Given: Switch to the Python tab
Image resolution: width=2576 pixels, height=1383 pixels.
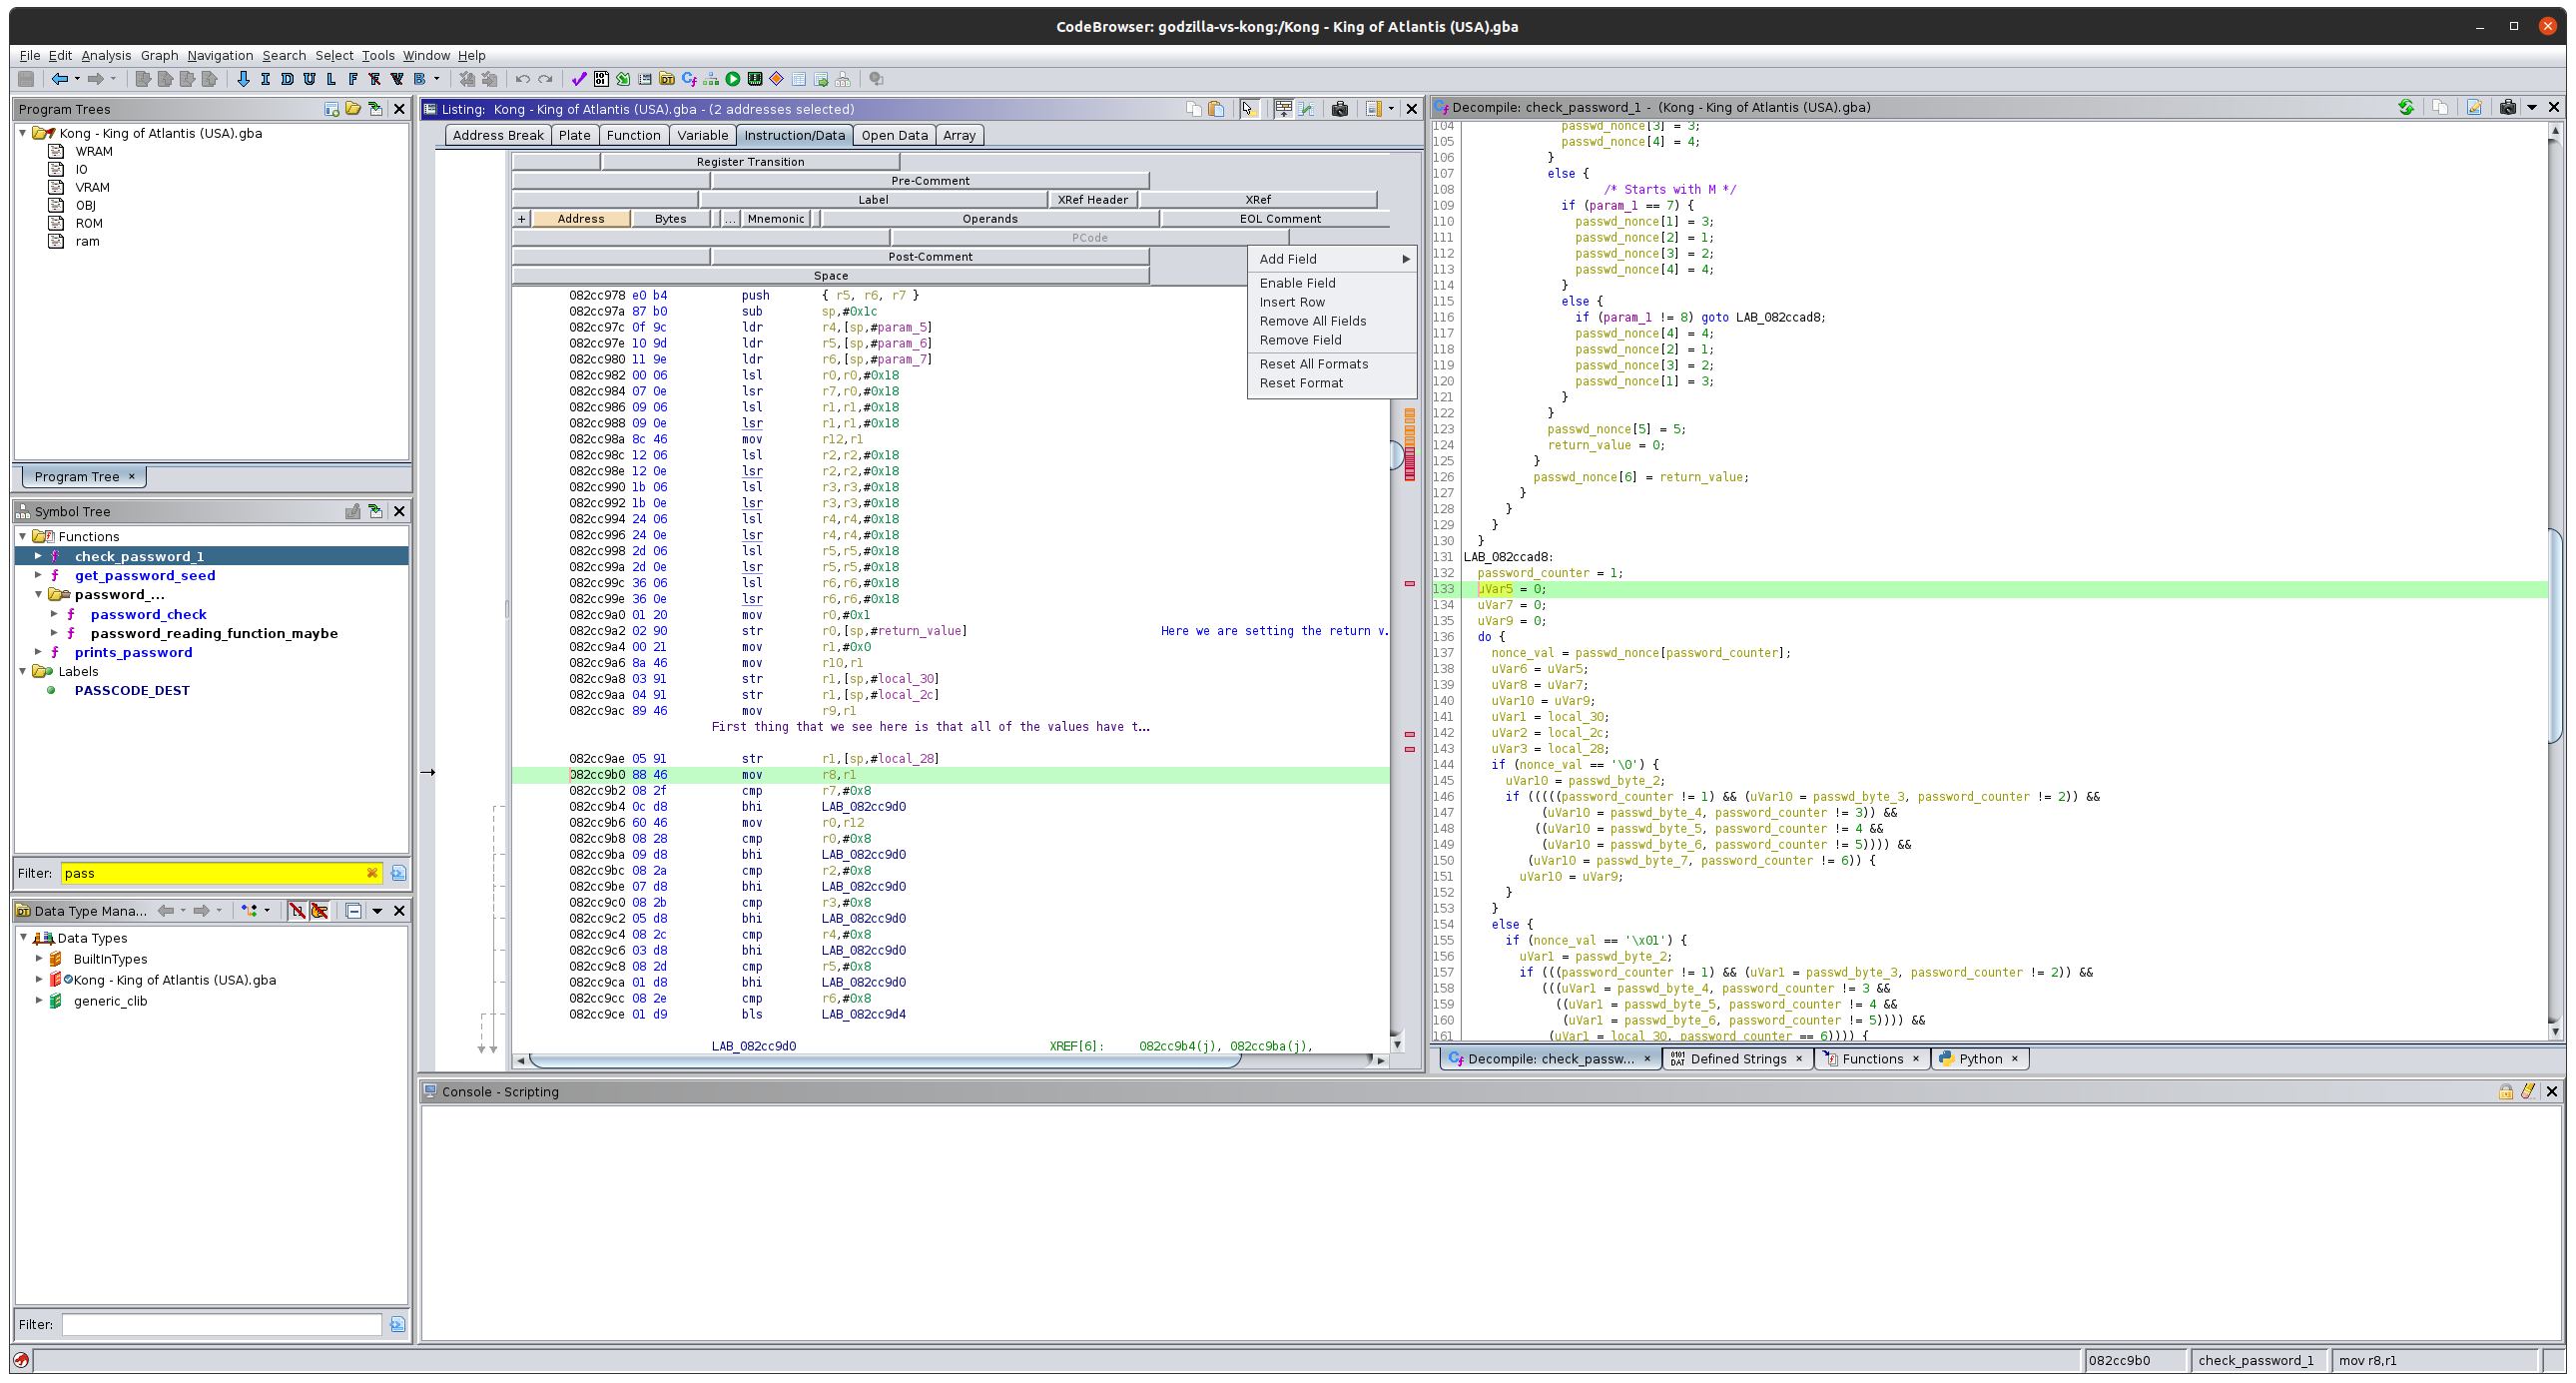Looking at the screenshot, I should click(1980, 1059).
